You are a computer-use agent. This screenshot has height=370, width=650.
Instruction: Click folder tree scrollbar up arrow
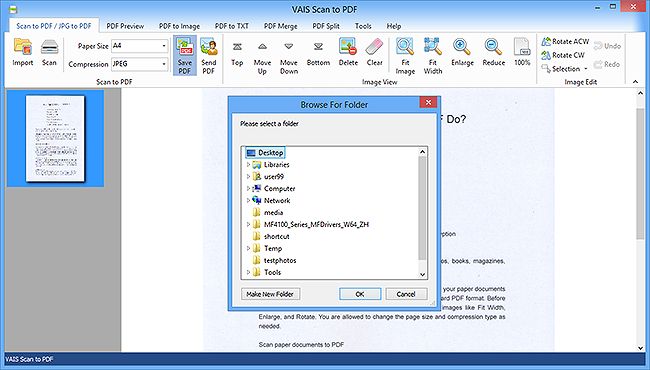pos(422,152)
